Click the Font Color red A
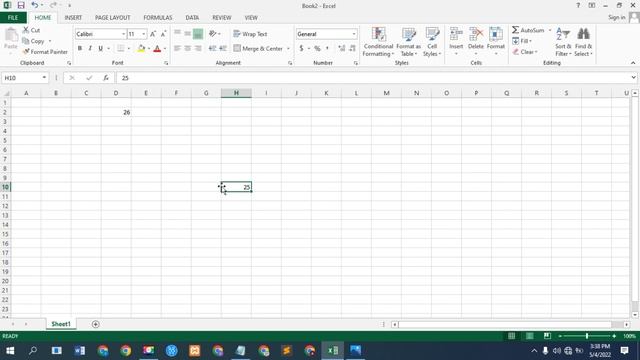This screenshot has height=360, width=640. 157,49
